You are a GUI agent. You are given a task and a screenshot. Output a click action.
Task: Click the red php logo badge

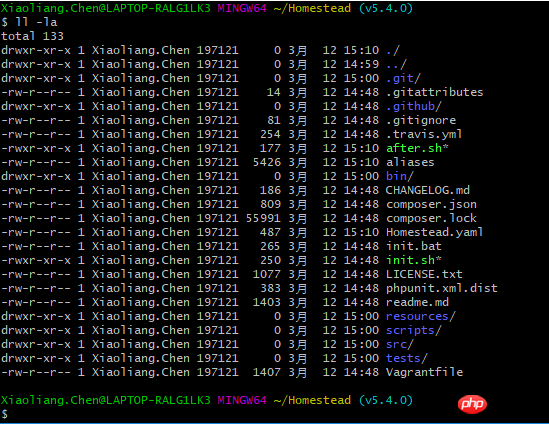click(472, 404)
